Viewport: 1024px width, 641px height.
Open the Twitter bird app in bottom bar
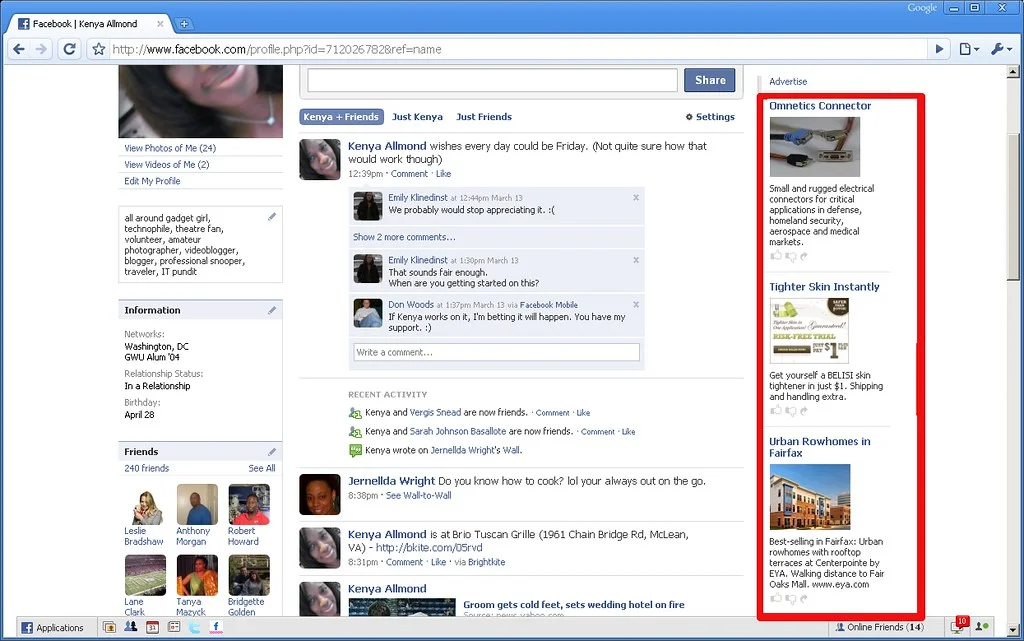tap(195, 627)
